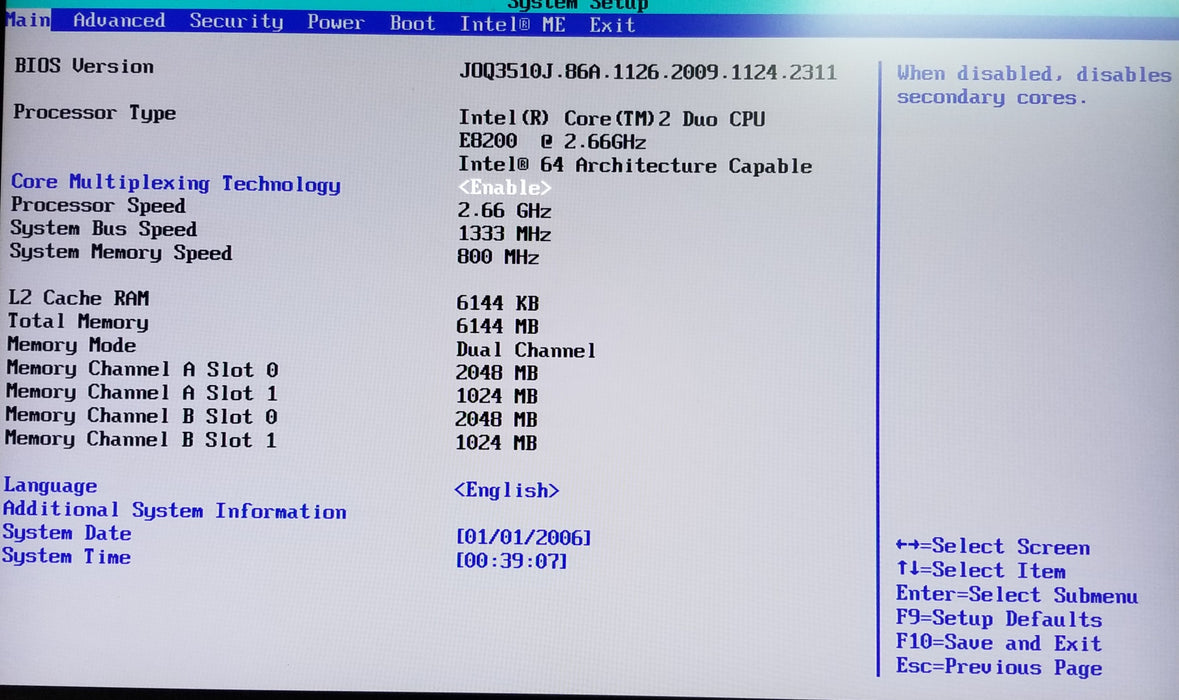This screenshot has width=1179, height=700.
Task: Select Core Multiplexing Technology setting
Action: (x=175, y=183)
